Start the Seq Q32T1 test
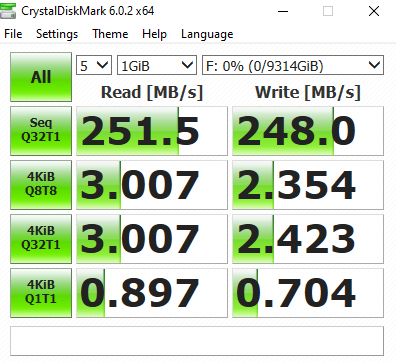The width and height of the screenshot is (396, 362). pyautogui.click(x=41, y=131)
